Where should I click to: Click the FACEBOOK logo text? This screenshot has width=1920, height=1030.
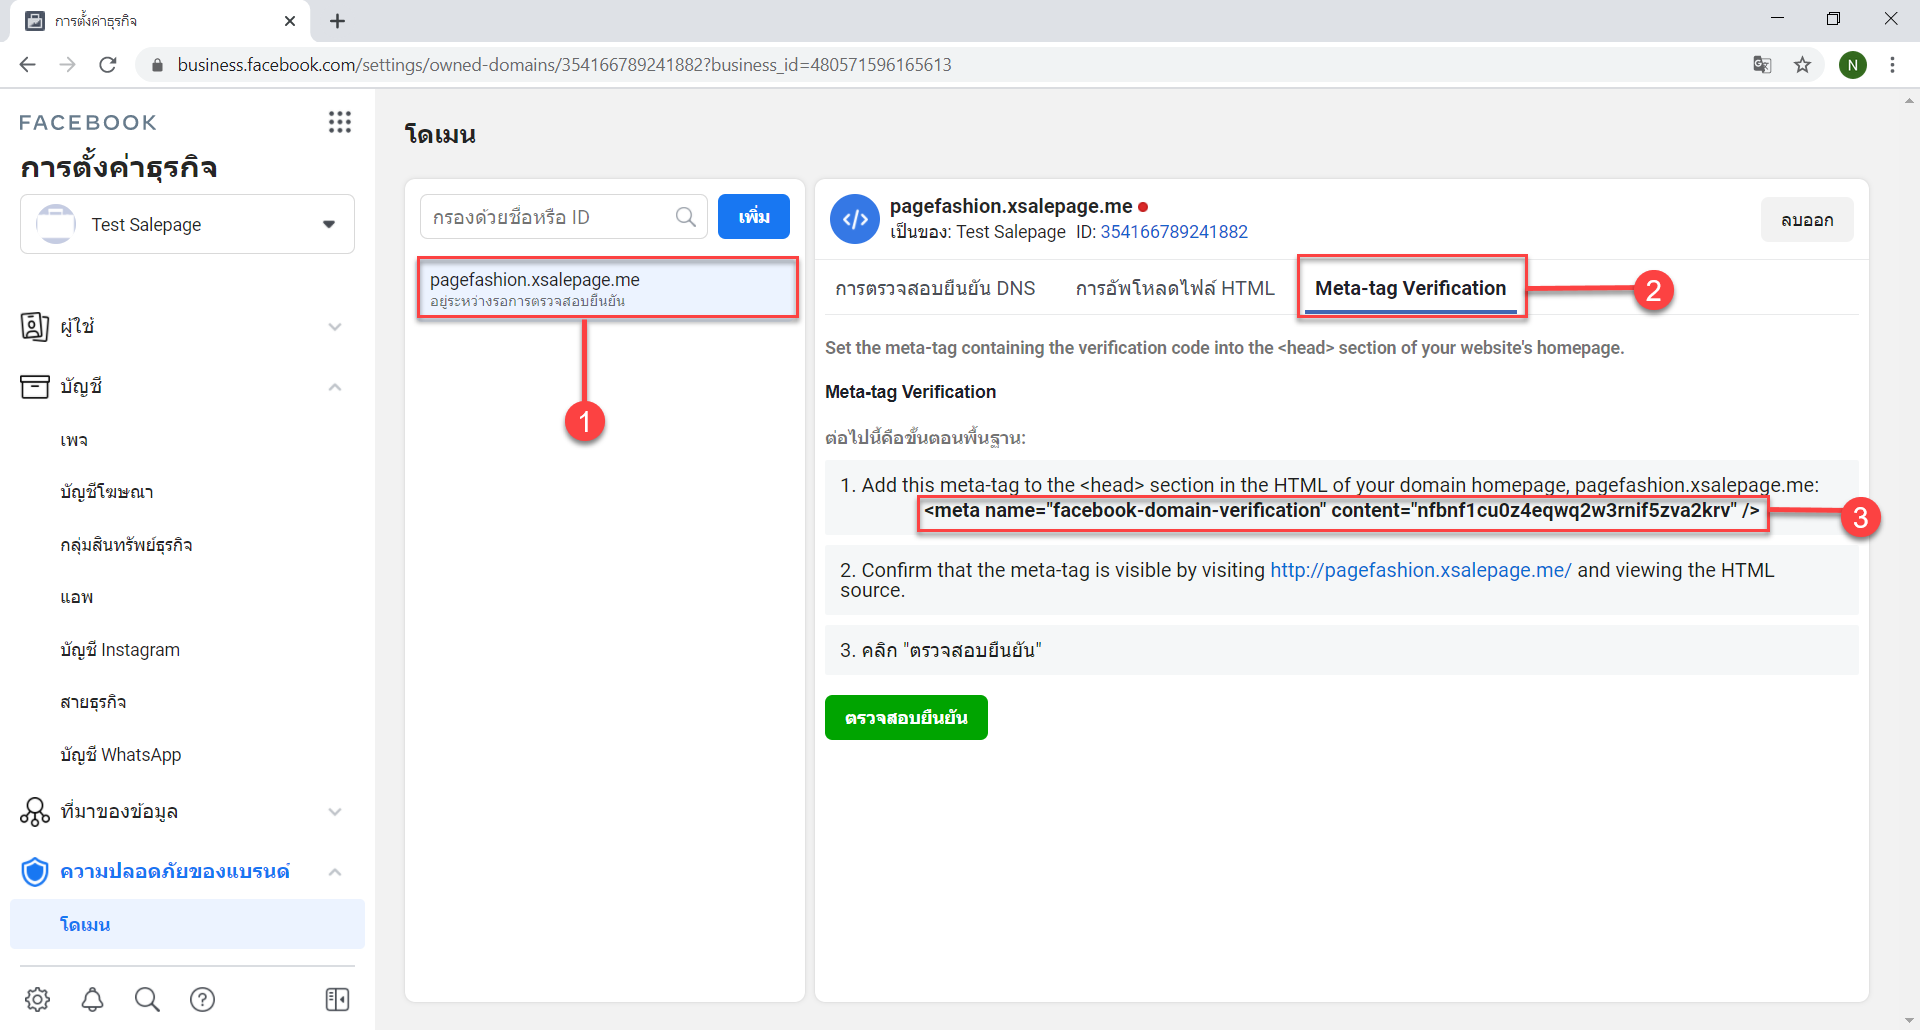click(x=88, y=122)
